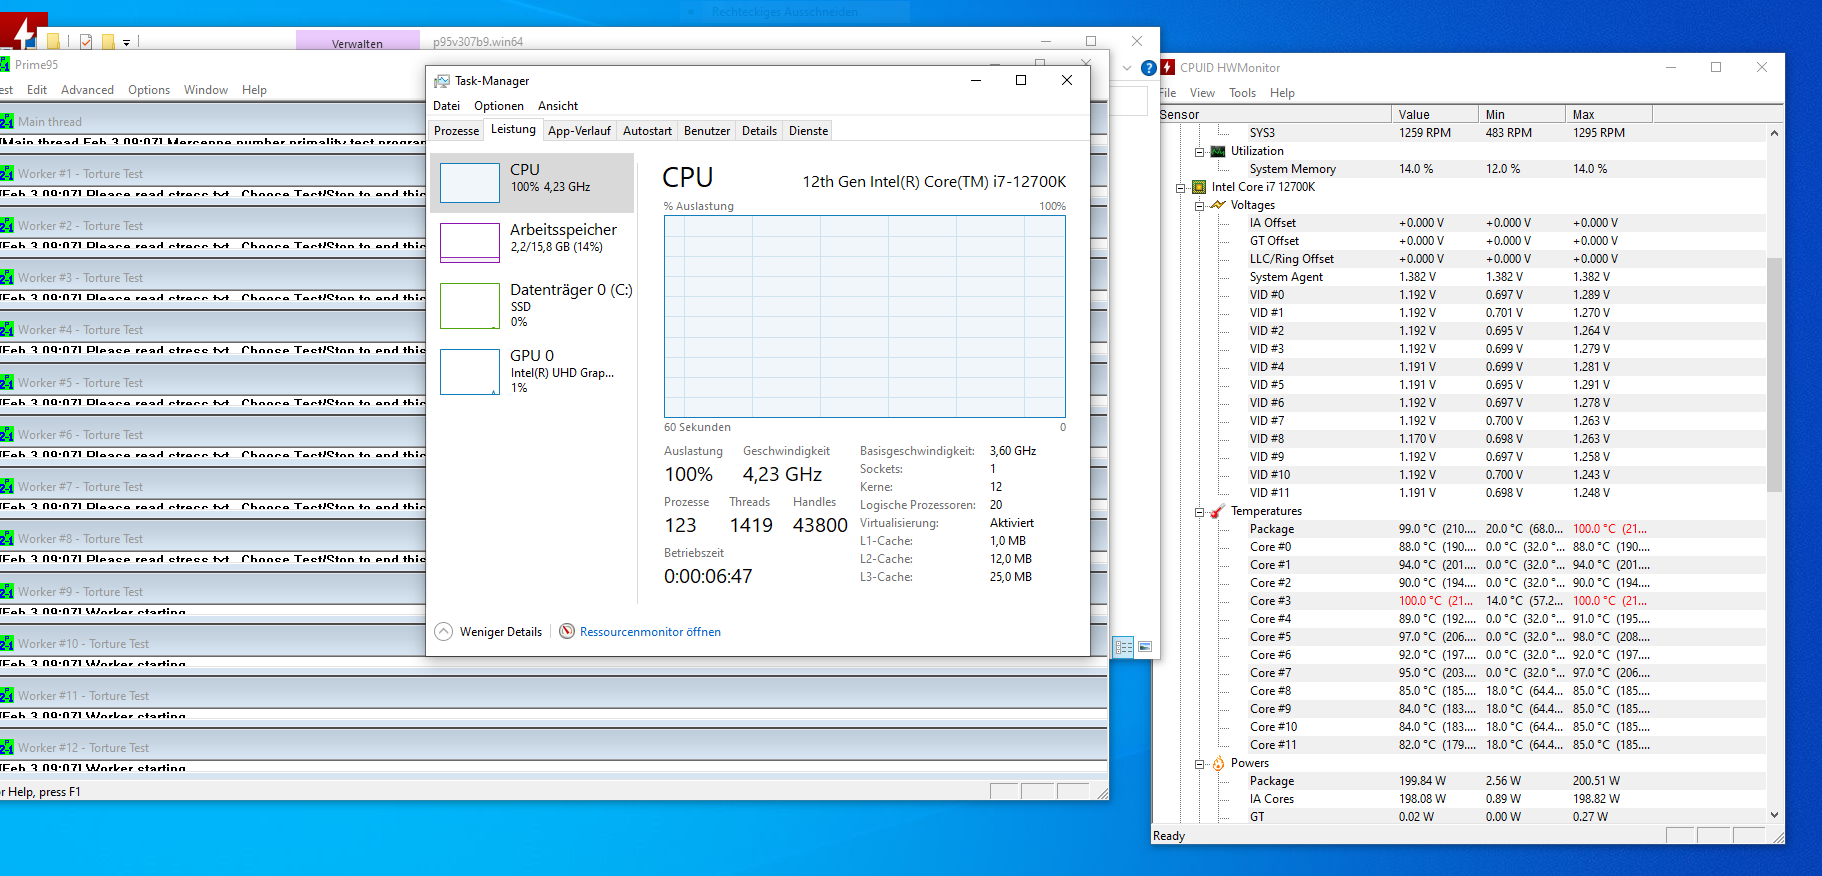This screenshot has height=876, width=1822.
Task: Open the Help menu in HWMonitor
Action: [1282, 93]
